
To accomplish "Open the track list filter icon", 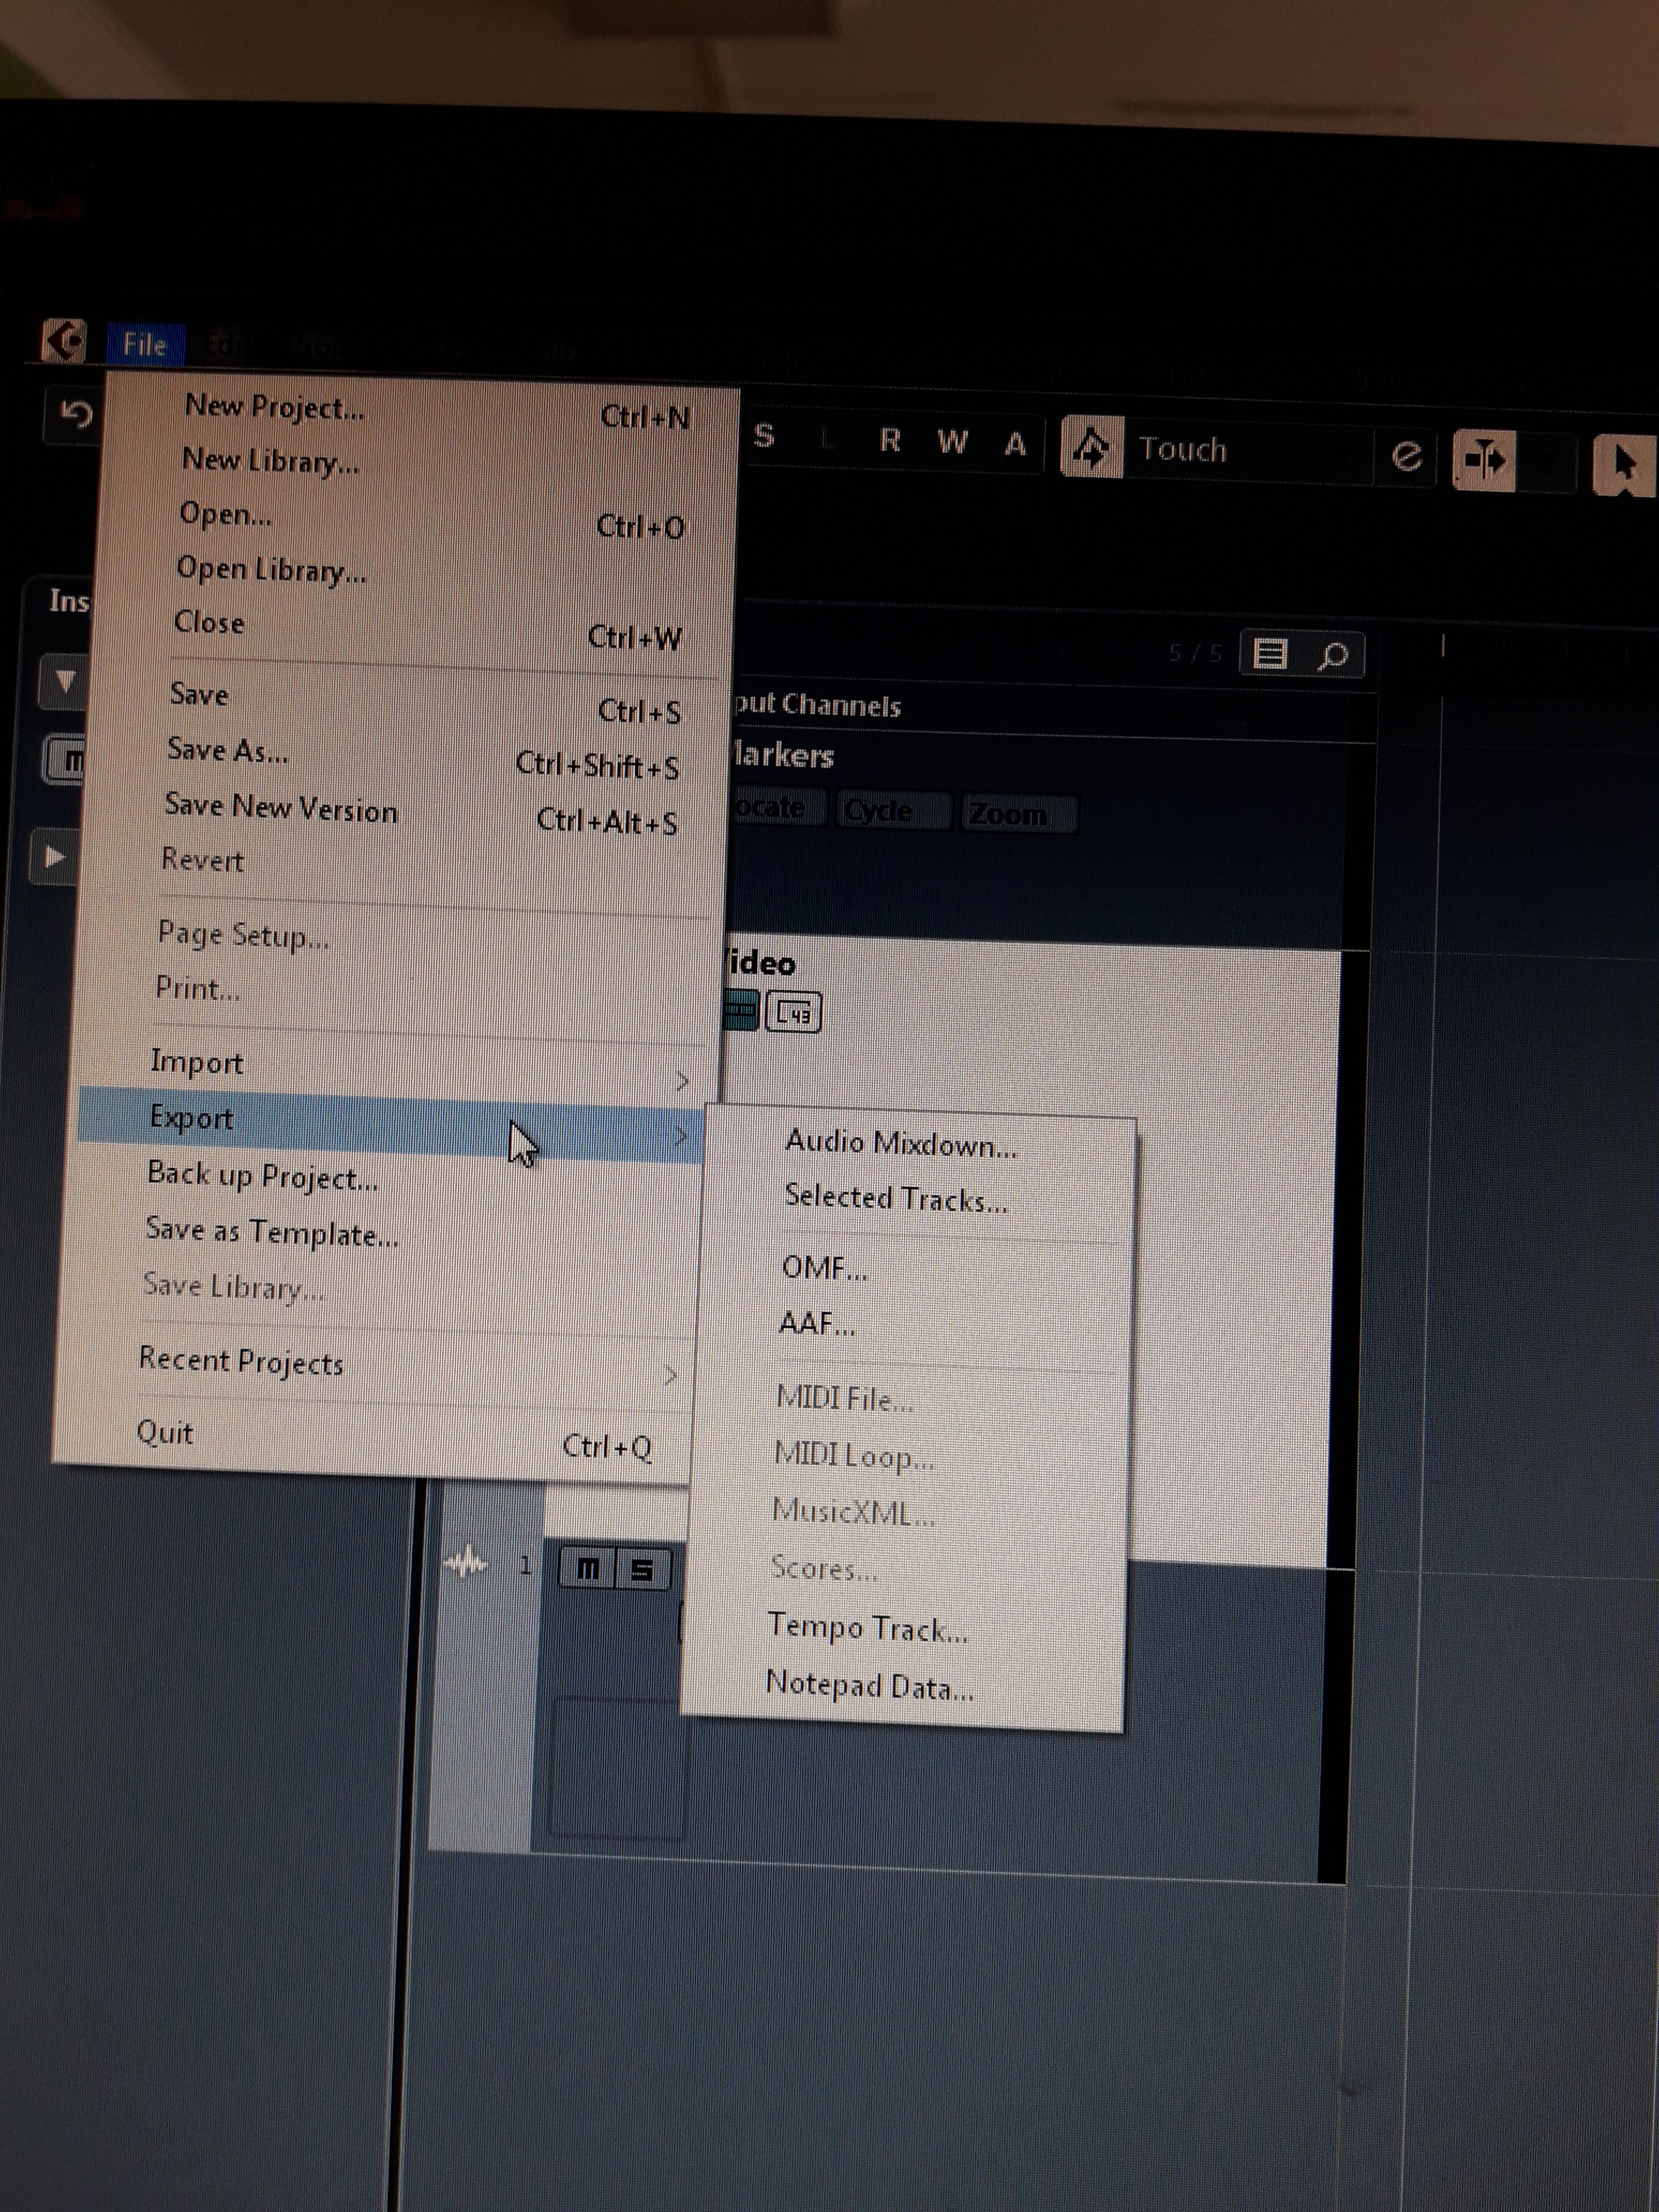I will tap(1270, 655).
